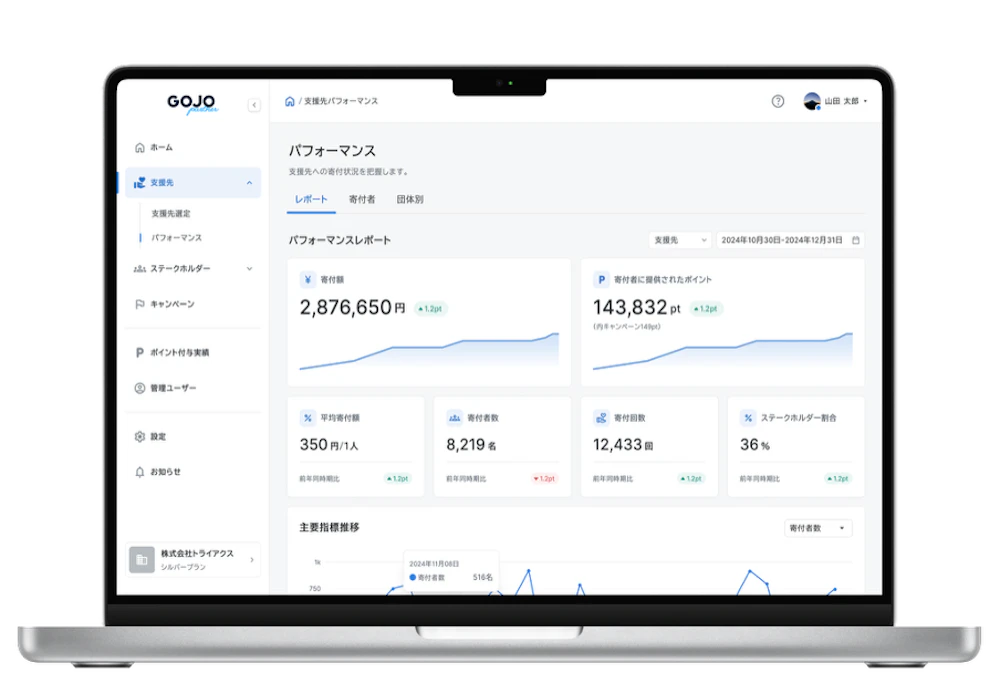Click the キャンペーン flag icon
Viewport: 1000px width, 673px height.
[140, 305]
